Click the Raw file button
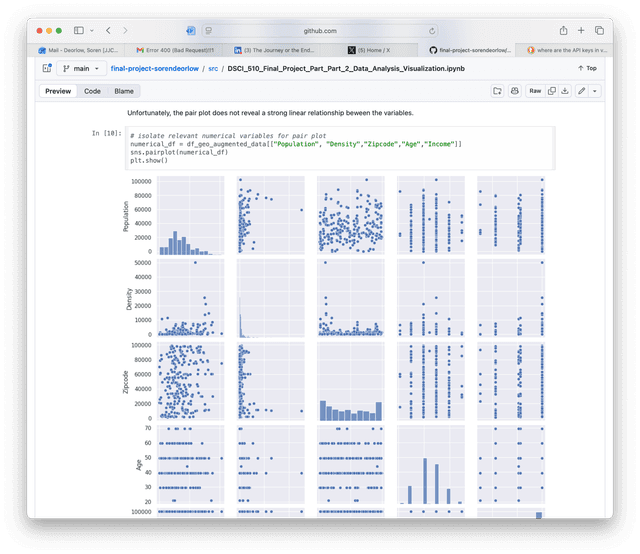Image resolution: width=640 pixels, height=554 pixels. pos(535,91)
